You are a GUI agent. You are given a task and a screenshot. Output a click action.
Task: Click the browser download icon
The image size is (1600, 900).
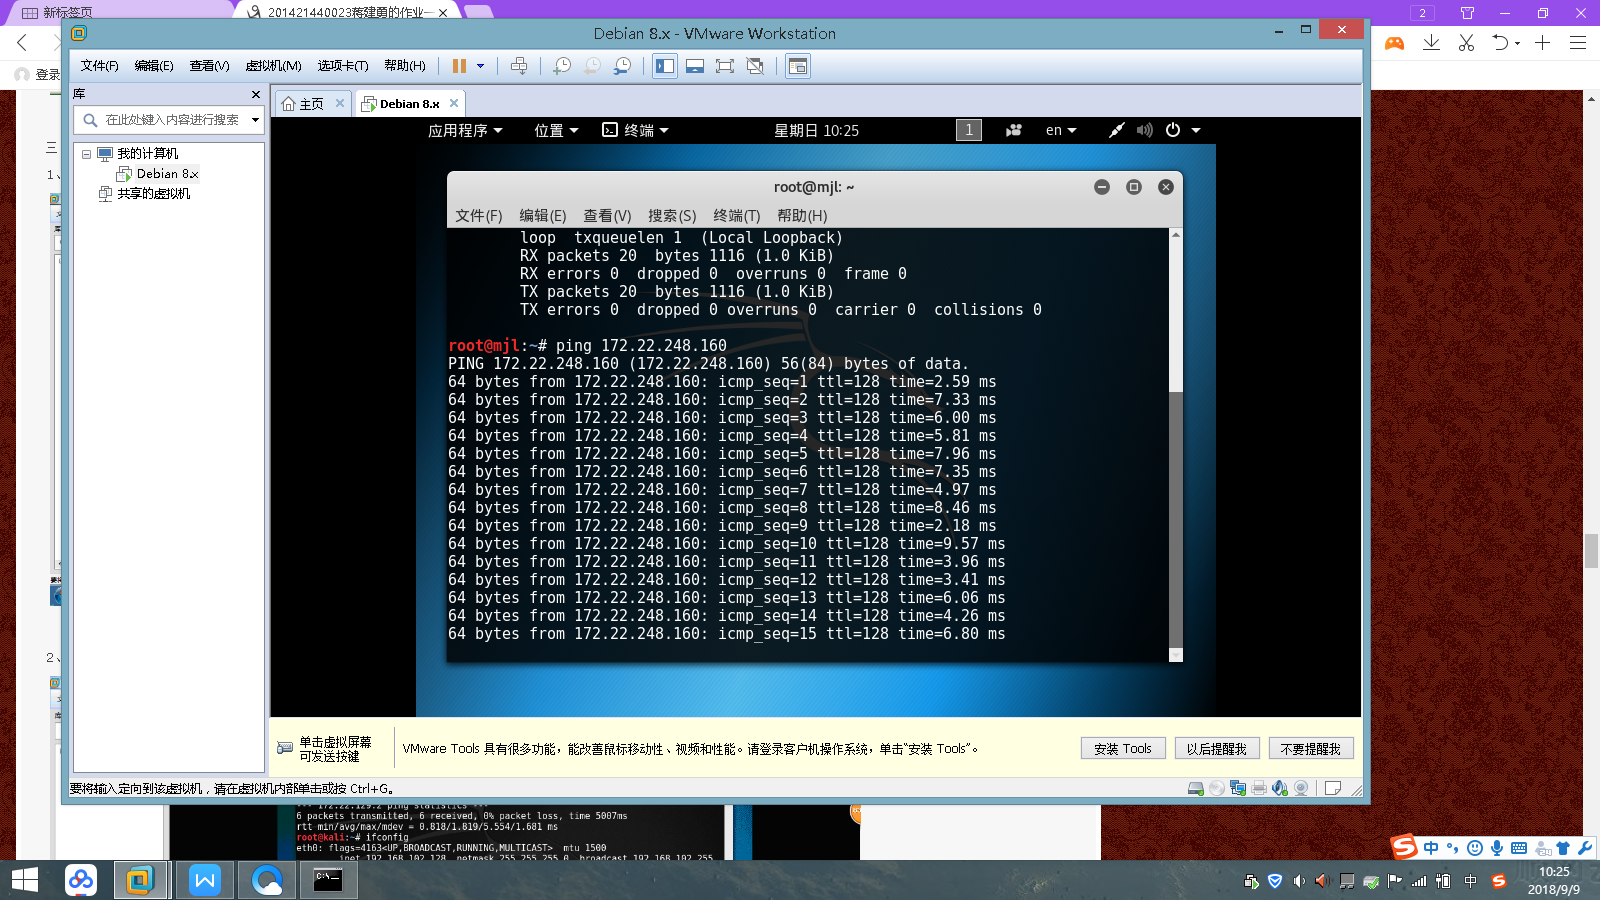pyautogui.click(x=1431, y=43)
